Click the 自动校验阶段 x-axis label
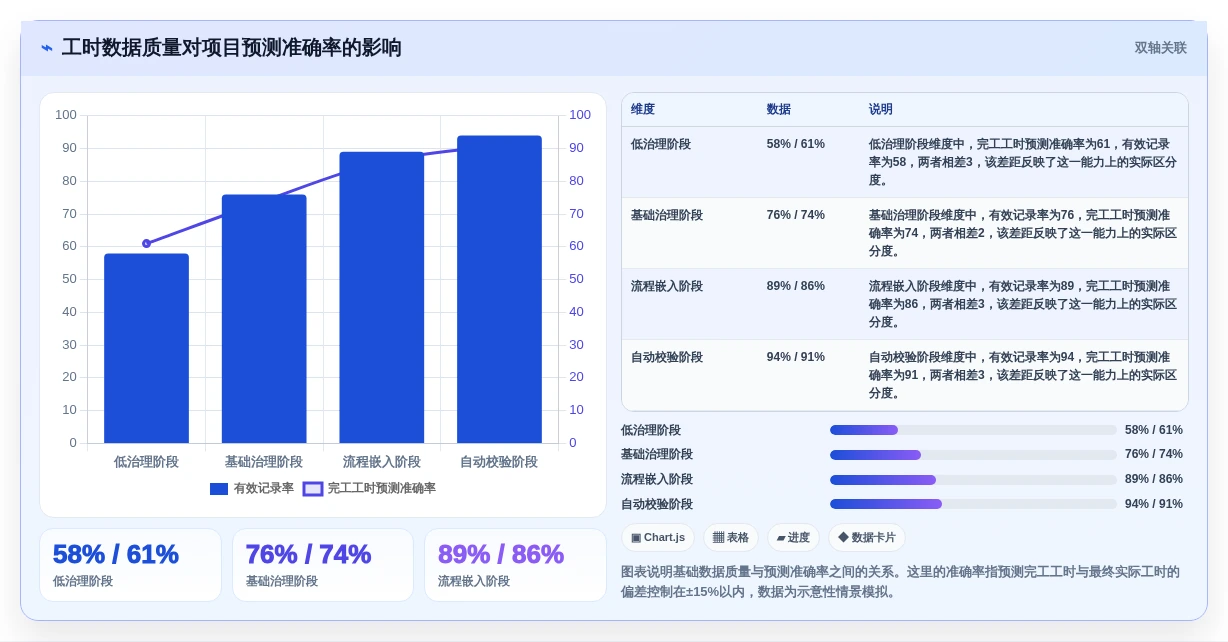Image resolution: width=1228 pixels, height=642 pixels. pos(499,462)
